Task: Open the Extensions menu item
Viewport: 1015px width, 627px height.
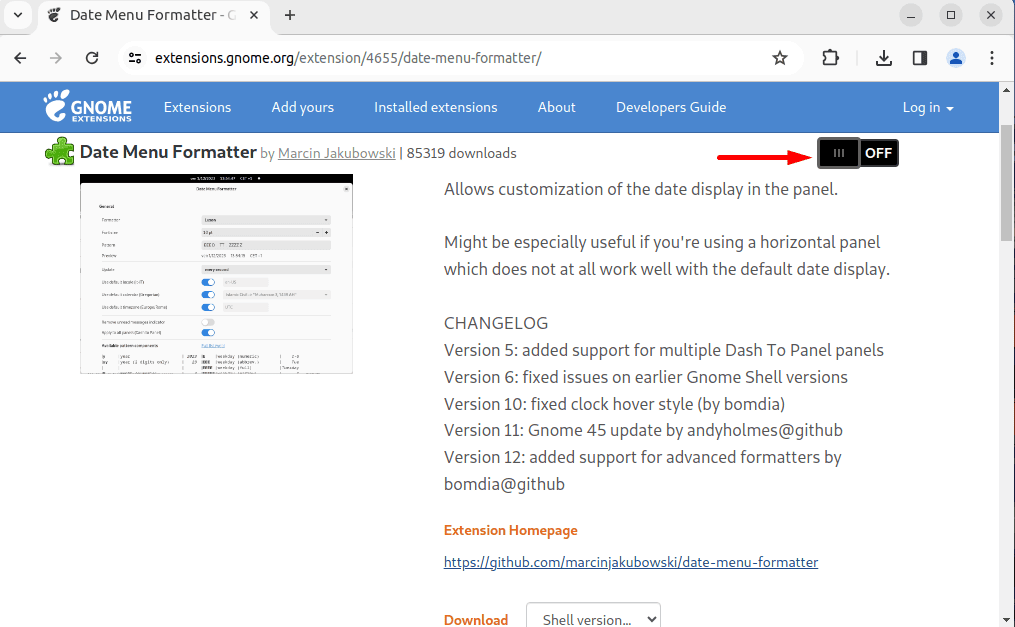Action: pyautogui.click(x=197, y=107)
